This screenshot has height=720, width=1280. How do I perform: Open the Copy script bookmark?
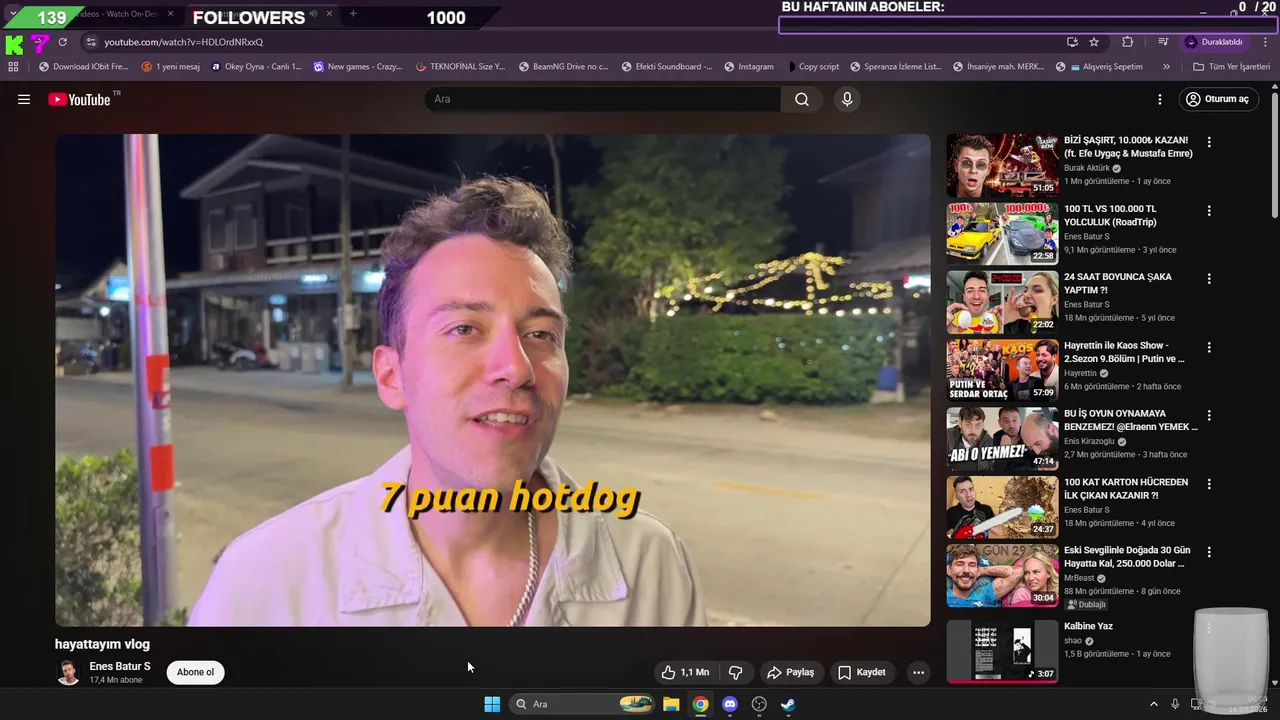(x=812, y=67)
